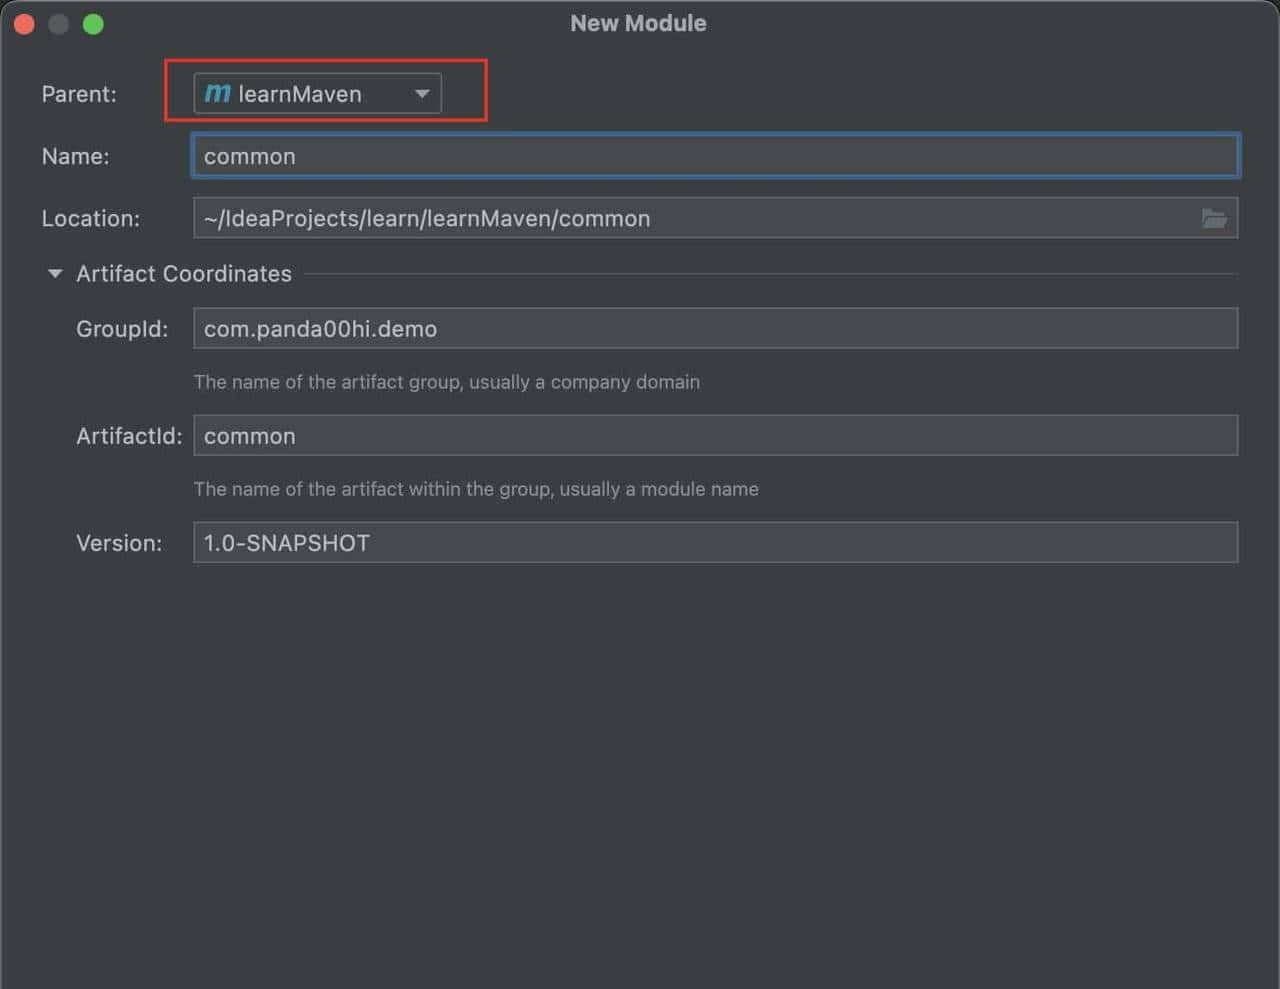Open the Parent dropdown arrow
This screenshot has width=1280, height=989.
422,94
